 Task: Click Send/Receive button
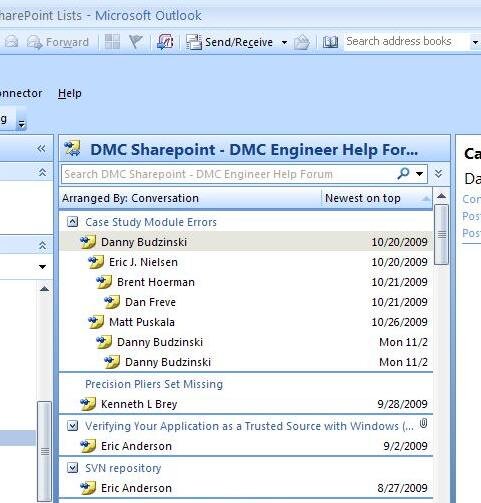[230, 42]
